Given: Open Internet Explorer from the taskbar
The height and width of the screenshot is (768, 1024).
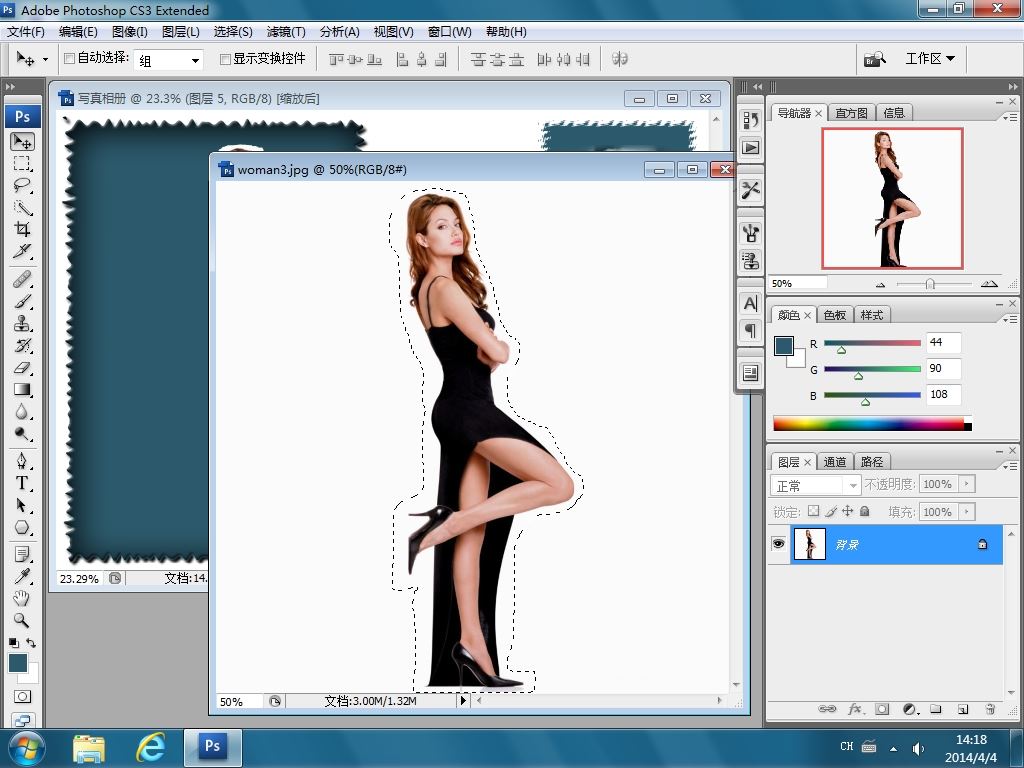Looking at the screenshot, I should [x=151, y=746].
